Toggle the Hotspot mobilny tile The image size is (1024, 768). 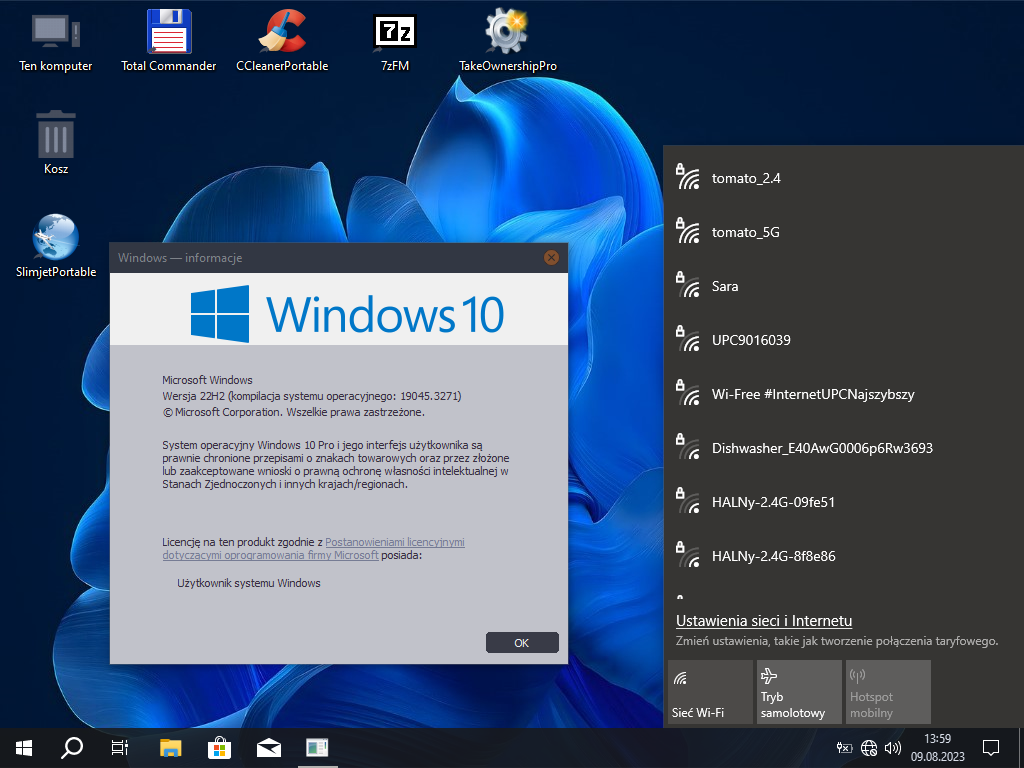pyautogui.click(x=887, y=691)
